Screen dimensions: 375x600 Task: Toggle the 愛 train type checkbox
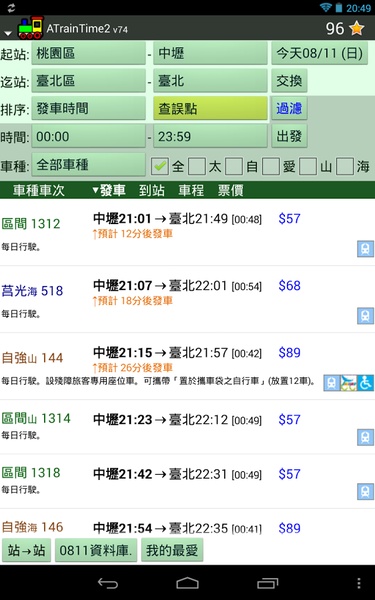pos(271,166)
